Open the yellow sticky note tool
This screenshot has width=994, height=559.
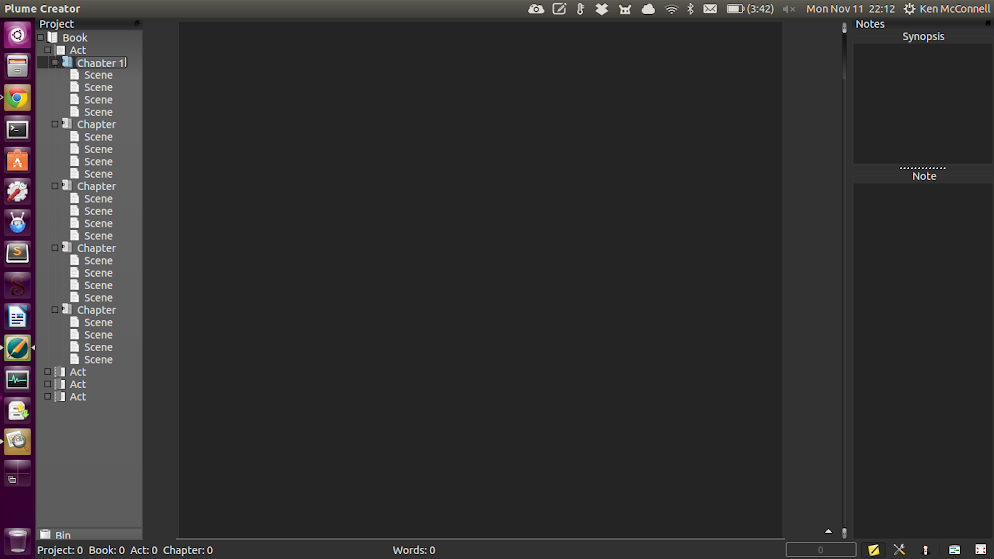874,549
